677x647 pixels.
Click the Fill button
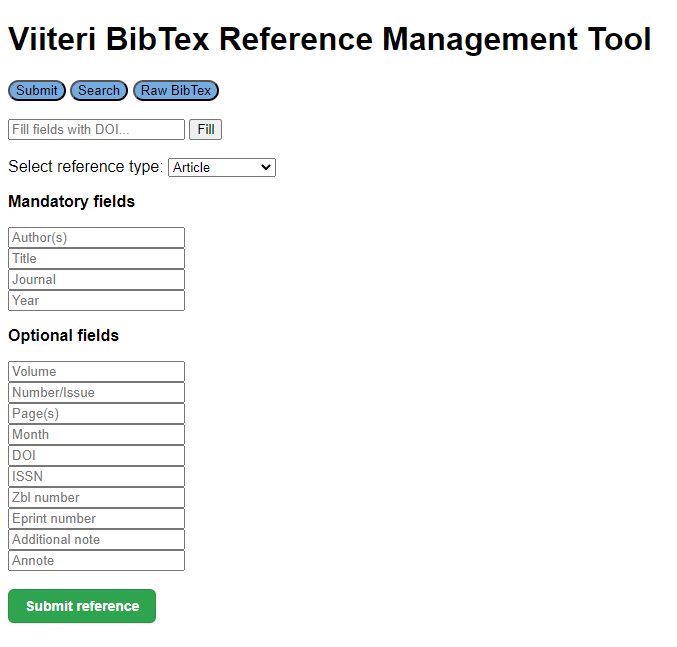coord(205,130)
